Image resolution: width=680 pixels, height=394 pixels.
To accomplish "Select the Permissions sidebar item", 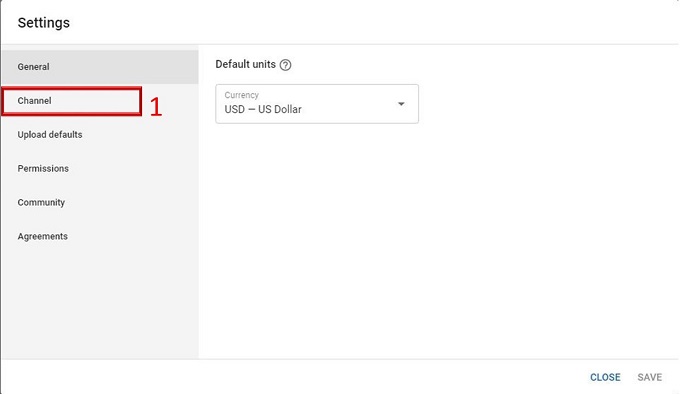I will (100, 169).
